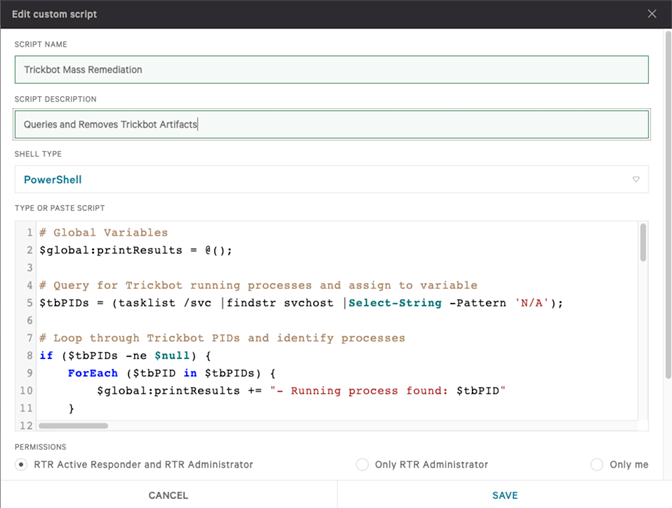This screenshot has height=508, width=672.
Task: Click the Cancel button
Action: [168, 495]
